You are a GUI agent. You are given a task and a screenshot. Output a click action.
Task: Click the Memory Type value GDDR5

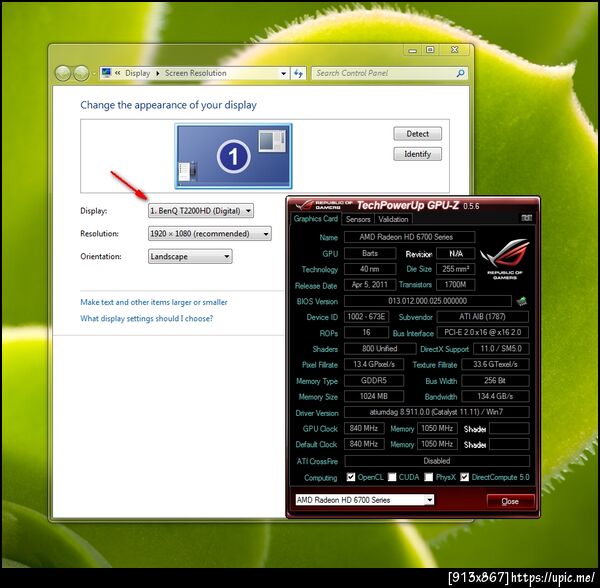click(374, 381)
